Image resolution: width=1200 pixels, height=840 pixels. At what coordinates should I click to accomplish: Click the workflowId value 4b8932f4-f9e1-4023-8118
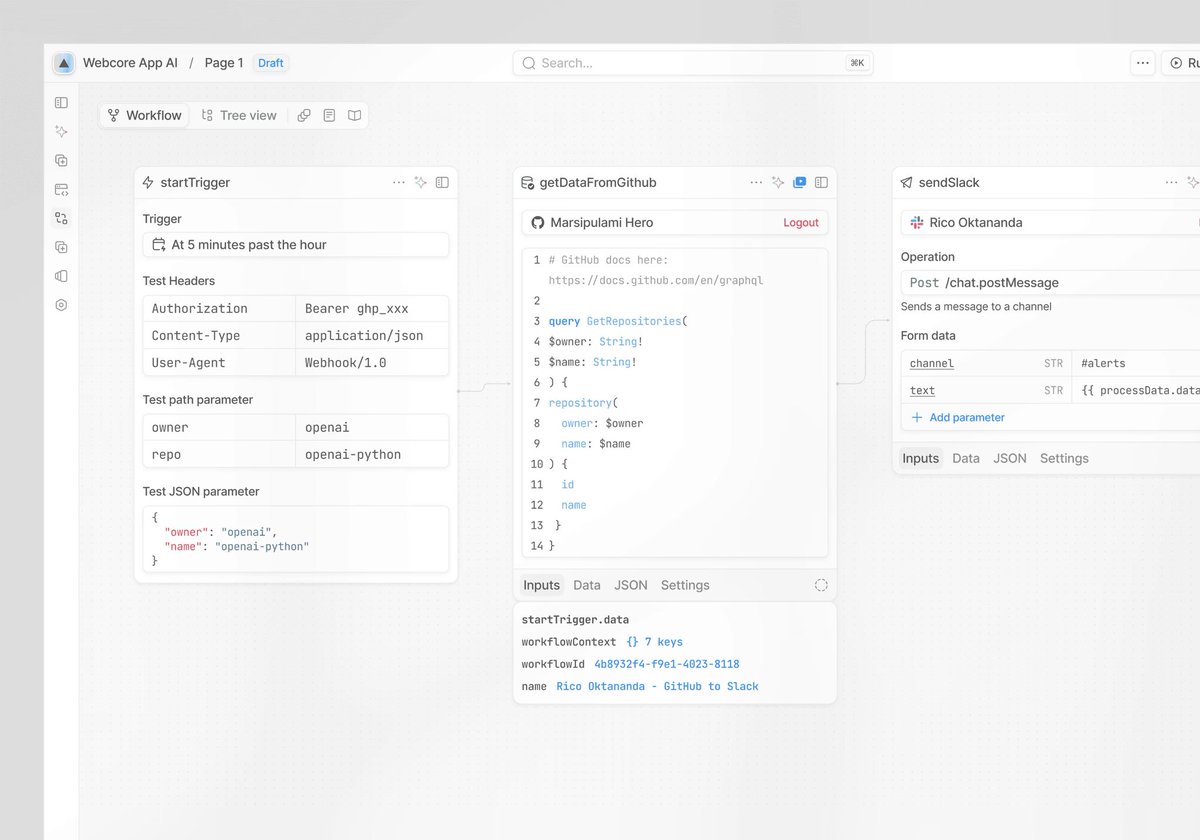[x=666, y=664]
